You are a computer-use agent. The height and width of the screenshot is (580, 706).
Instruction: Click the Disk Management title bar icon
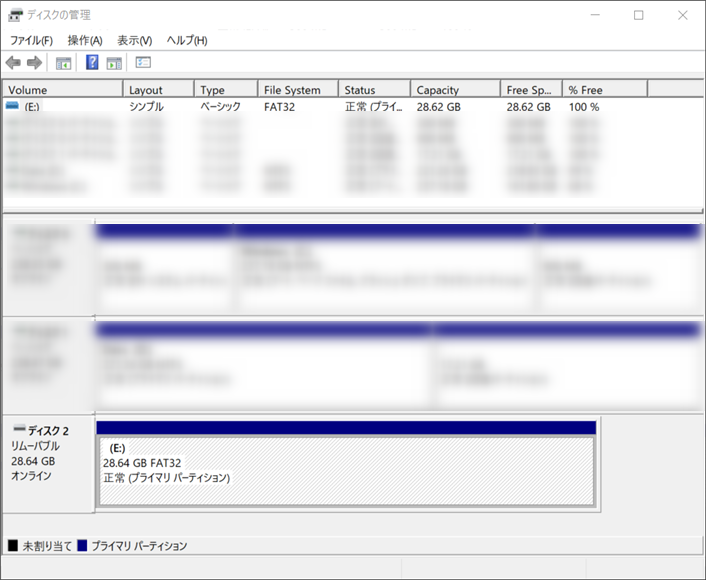coord(15,15)
